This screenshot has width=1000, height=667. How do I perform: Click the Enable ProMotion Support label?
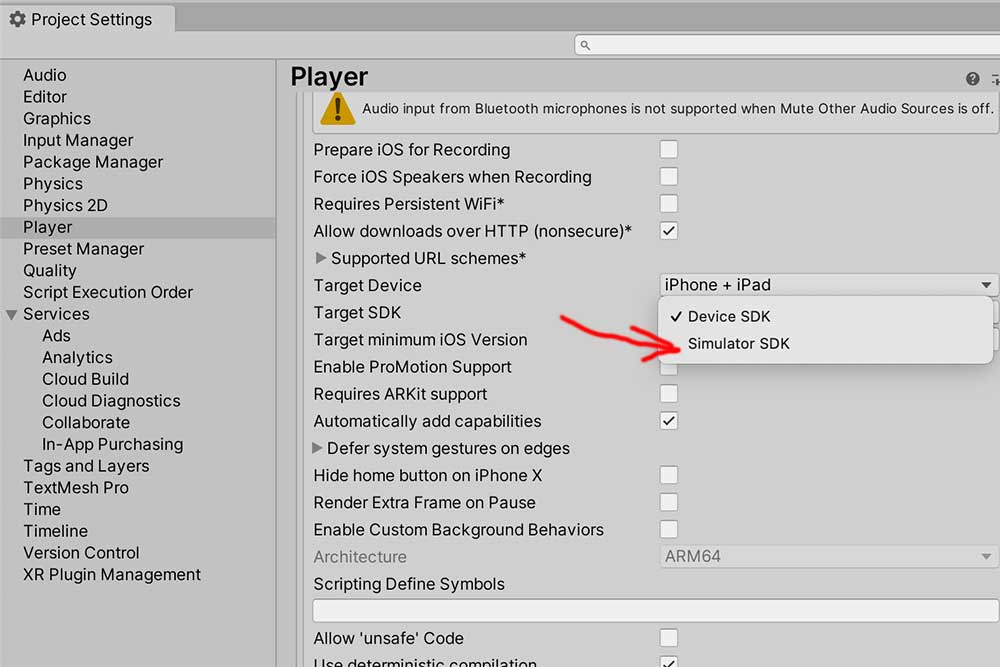pyautogui.click(x=413, y=367)
